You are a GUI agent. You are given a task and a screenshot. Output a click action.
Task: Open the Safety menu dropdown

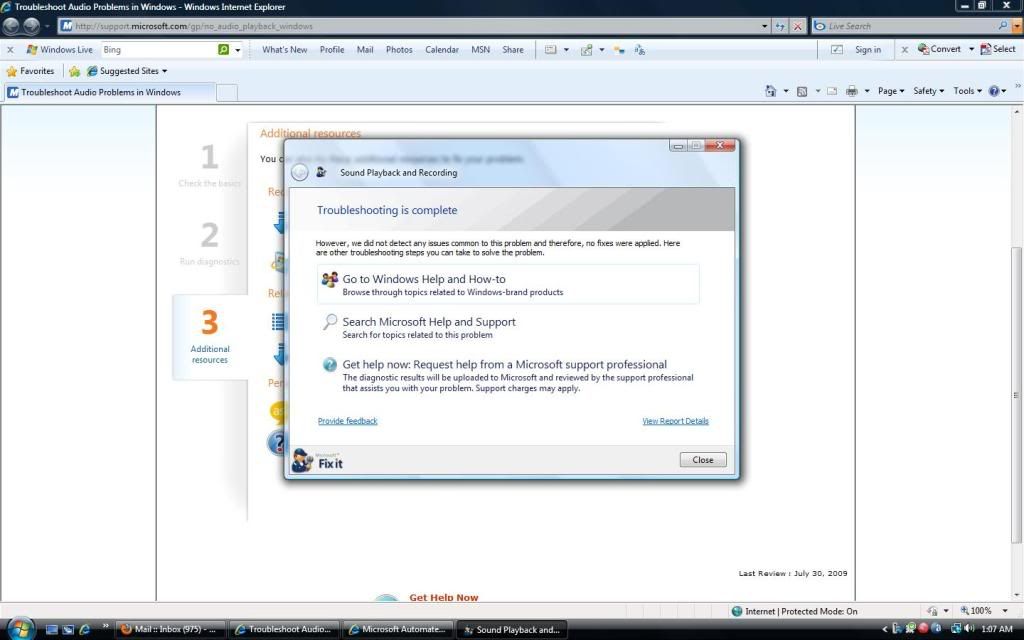click(929, 91)
